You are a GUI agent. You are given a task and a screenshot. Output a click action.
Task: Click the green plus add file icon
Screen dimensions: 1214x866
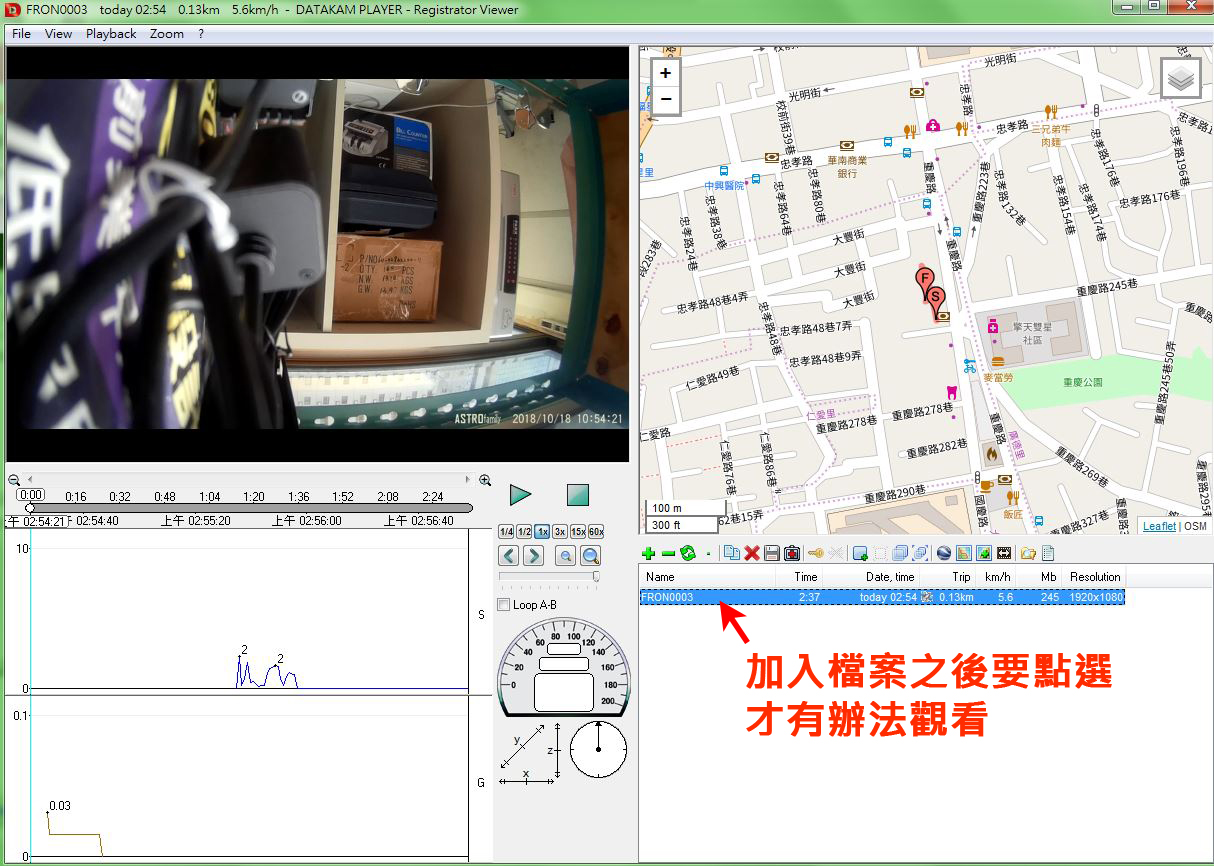click(648, 553)
